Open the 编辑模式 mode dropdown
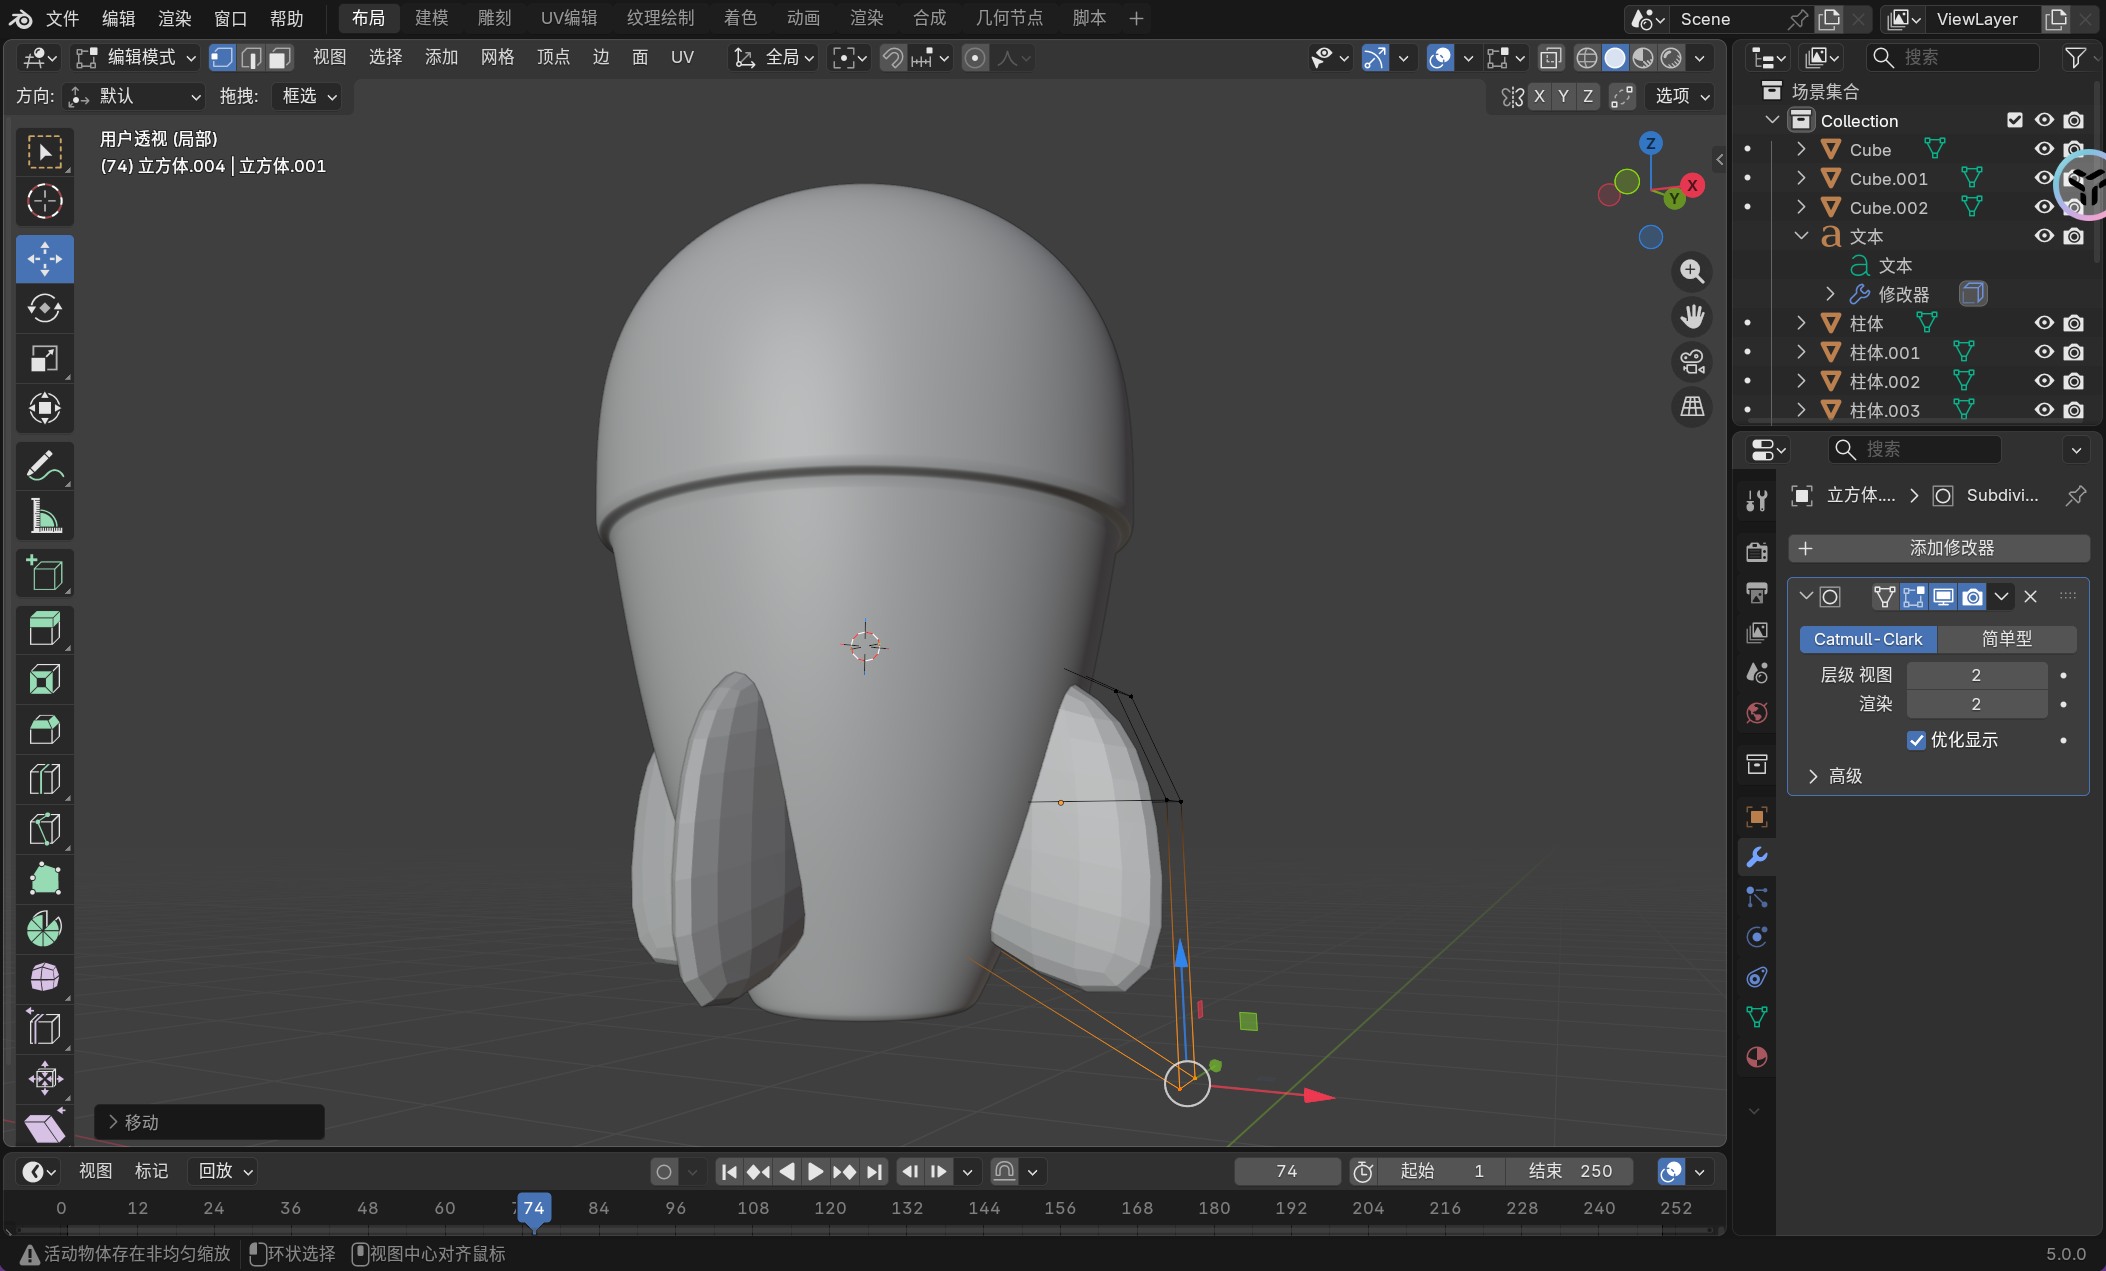Screen dimensions: 2106x1271 coord(136,58)
